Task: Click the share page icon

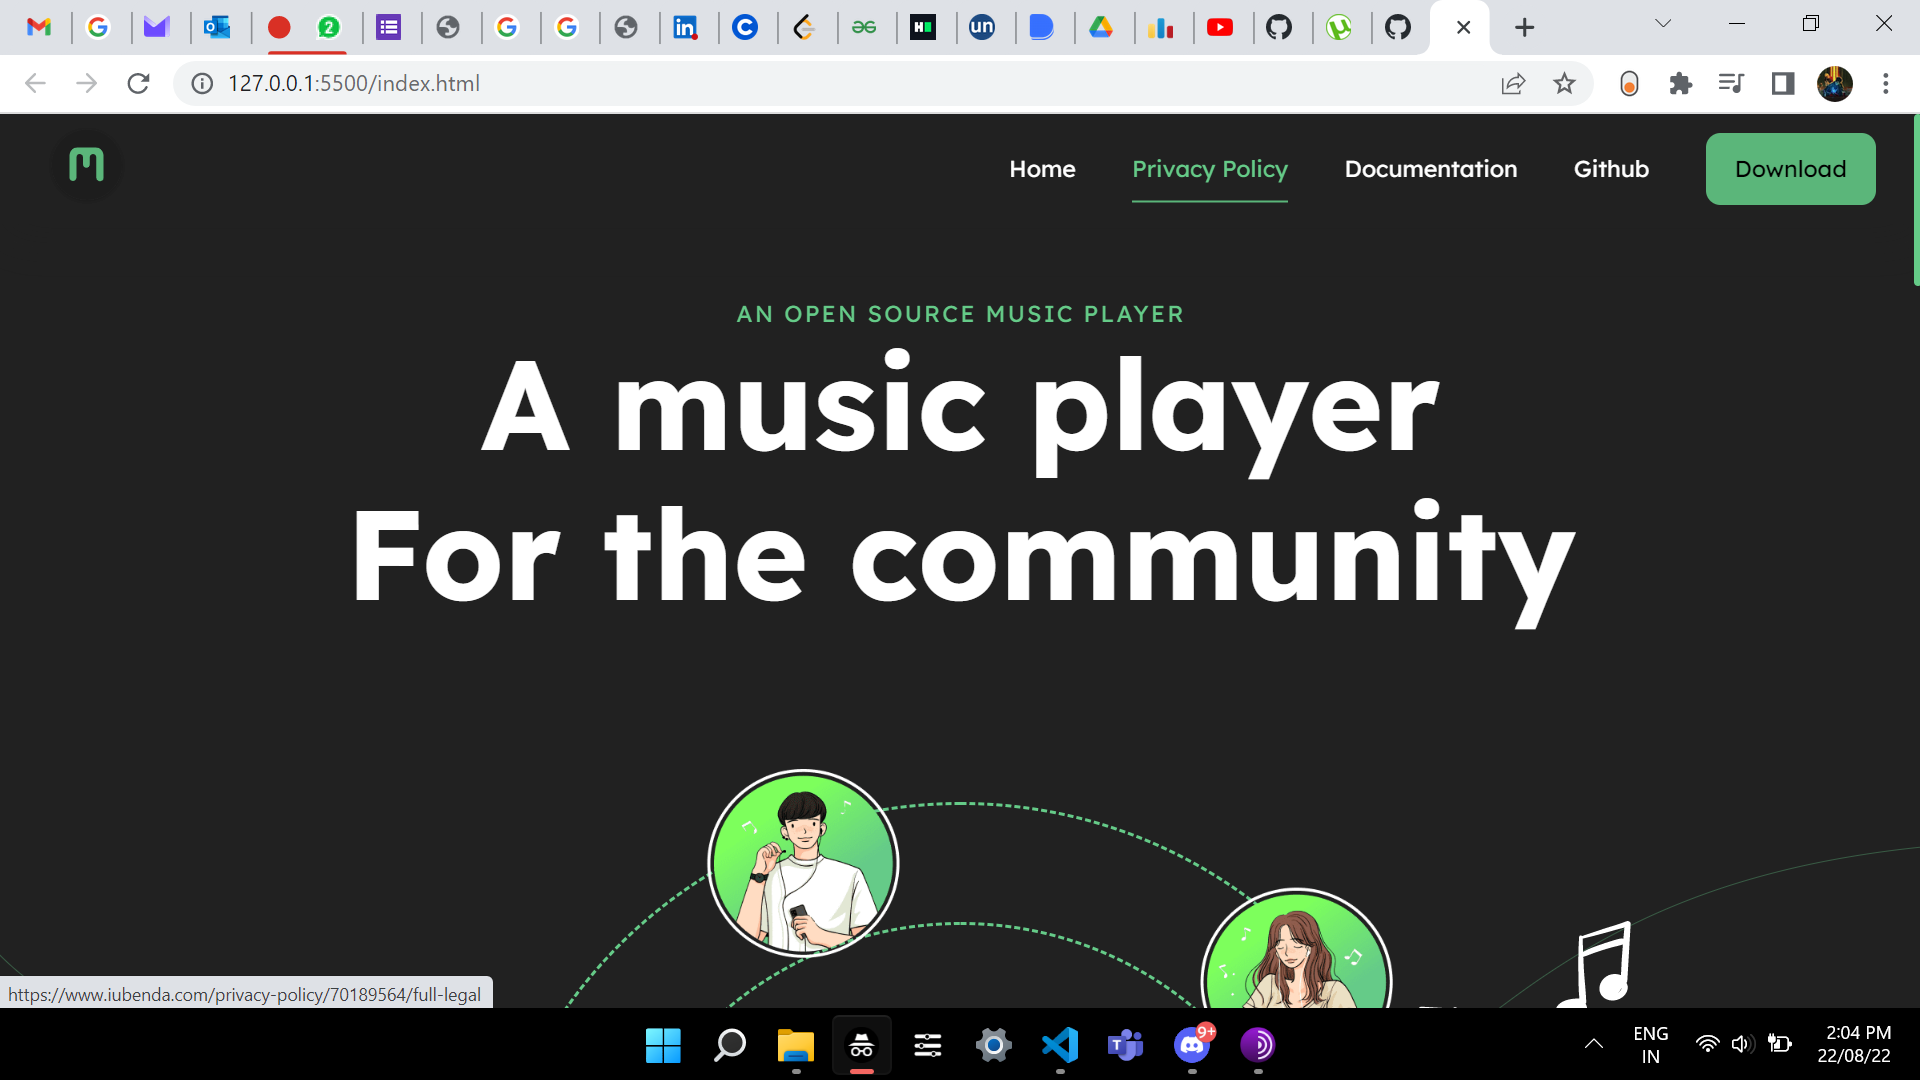Action: coord(1513,84)
